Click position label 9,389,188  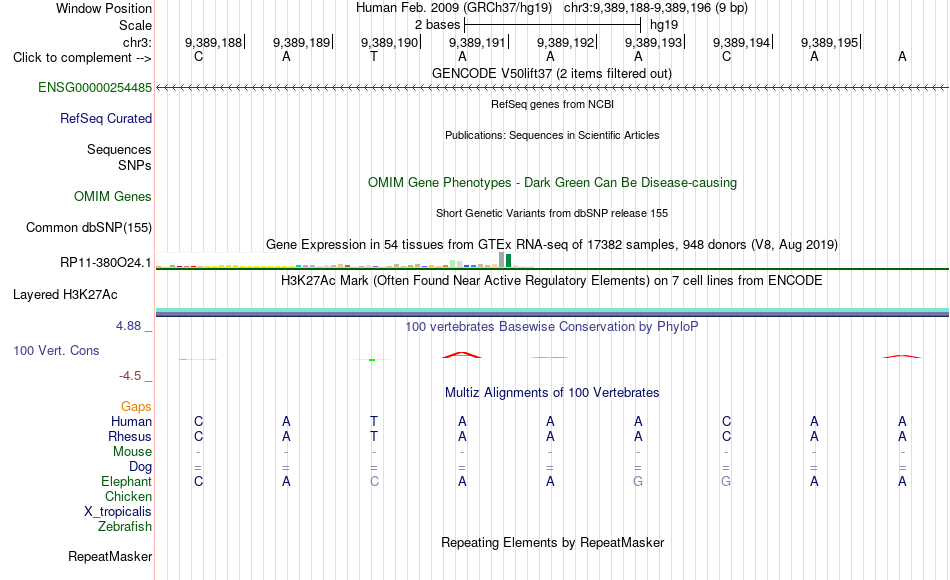pyautogui.click(x=213, y=42)
